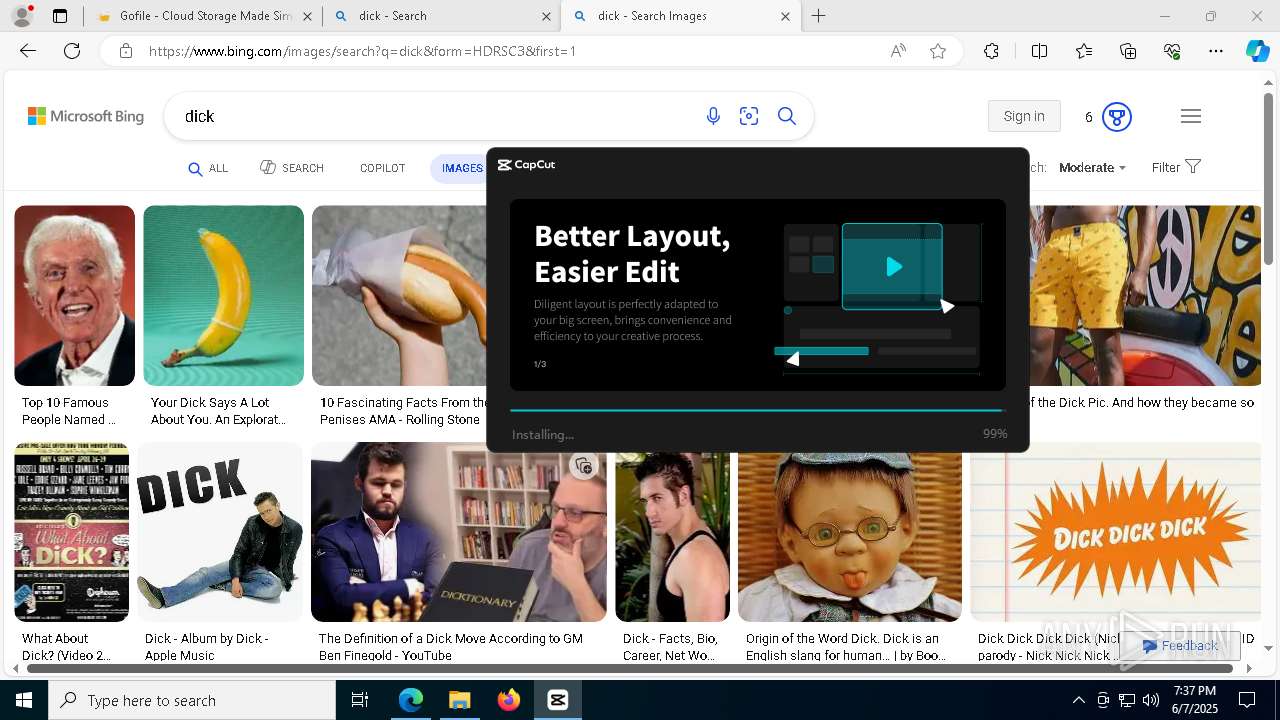The image size is (1280, 720).
Task: Open the Favorites list icon
Action: pos(1084,51)
